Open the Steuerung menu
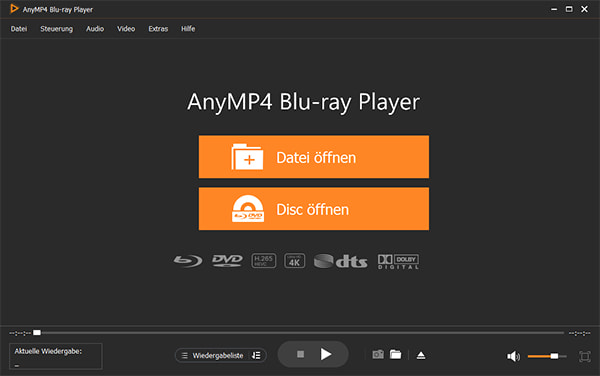The height and width of the screenshot is (376, 600). click(56, 29)
